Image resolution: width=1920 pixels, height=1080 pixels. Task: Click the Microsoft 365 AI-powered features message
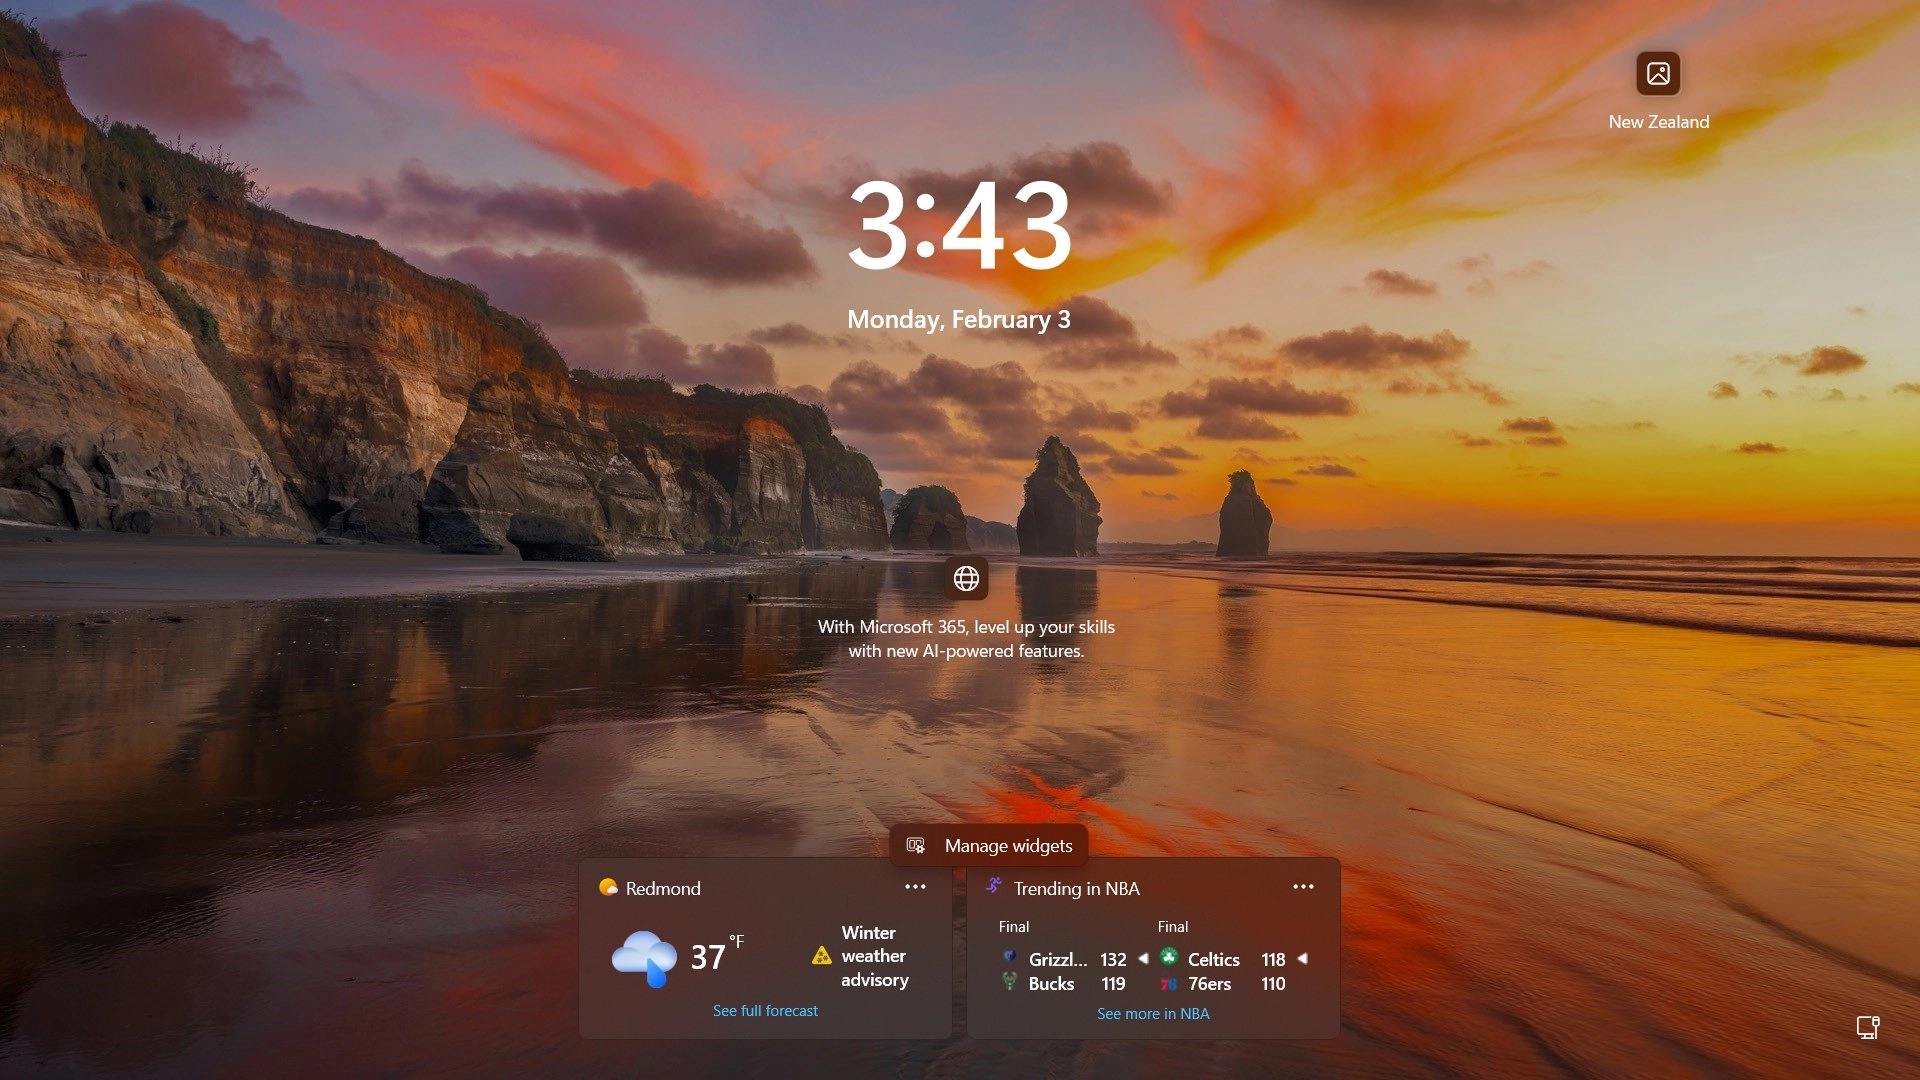[x=966, y=639]
